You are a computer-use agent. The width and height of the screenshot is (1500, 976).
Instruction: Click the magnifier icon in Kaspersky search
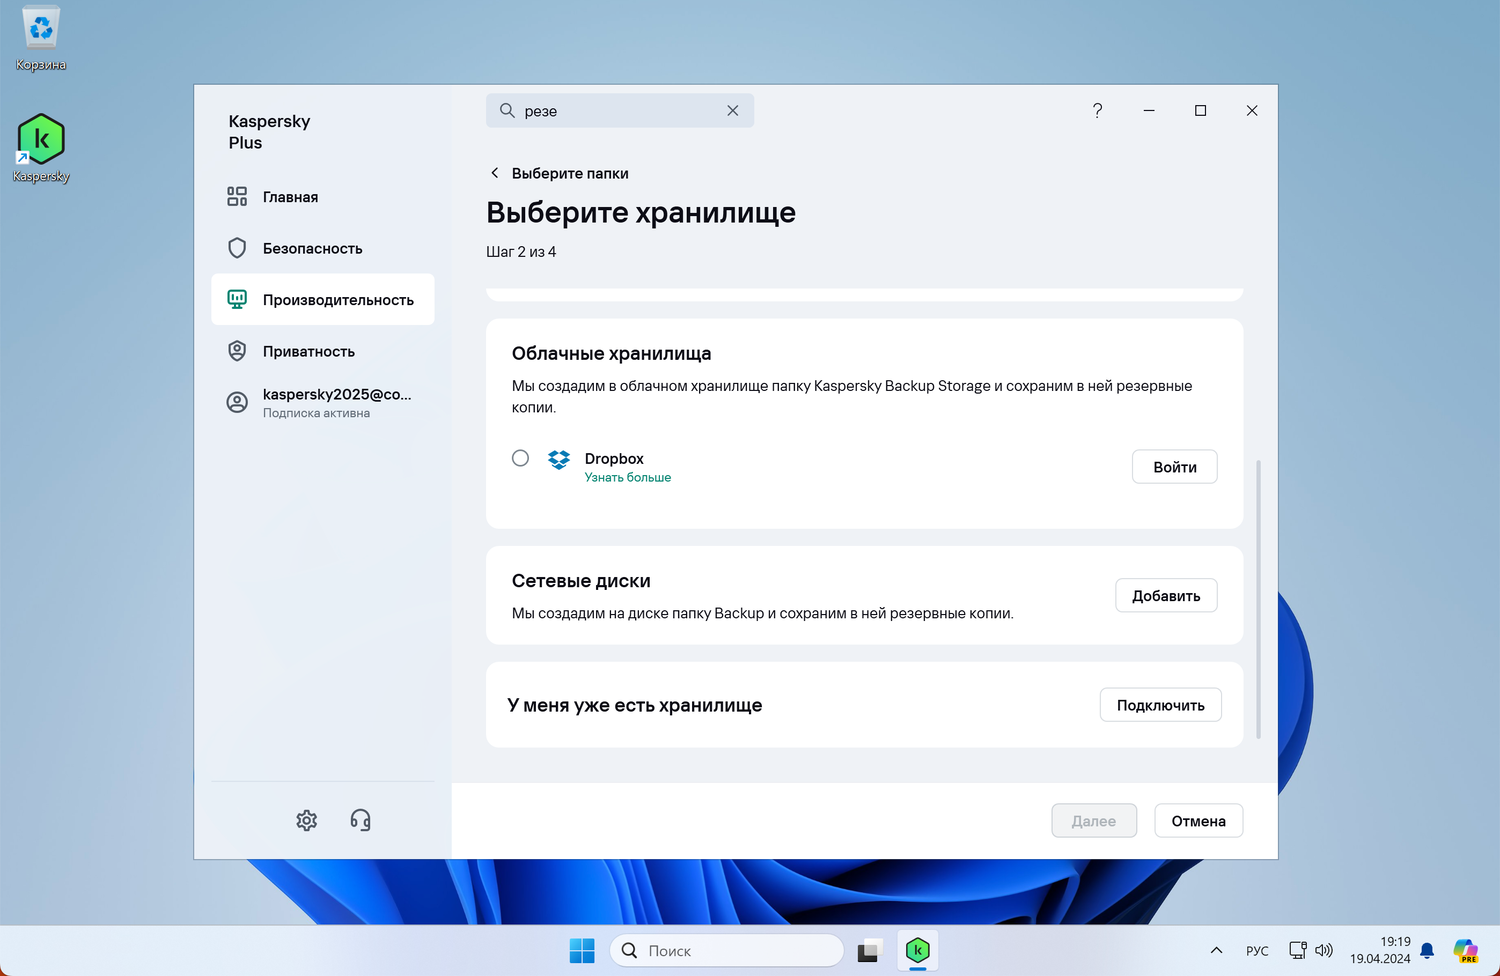(x=507, y=110)
